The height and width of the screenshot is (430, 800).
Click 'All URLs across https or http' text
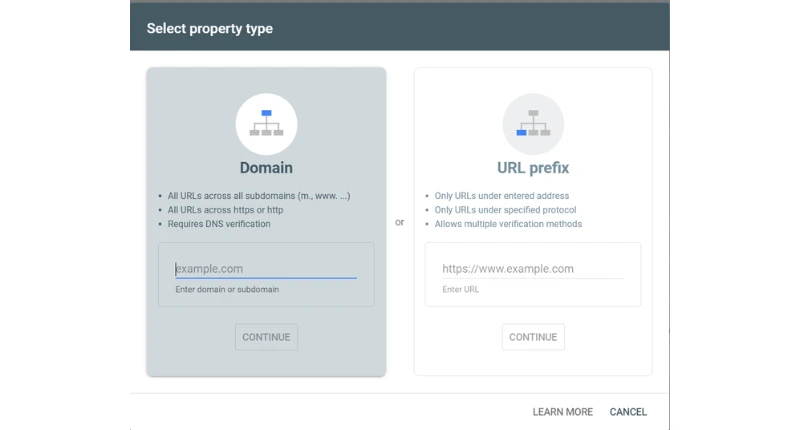tap(225, 210)
